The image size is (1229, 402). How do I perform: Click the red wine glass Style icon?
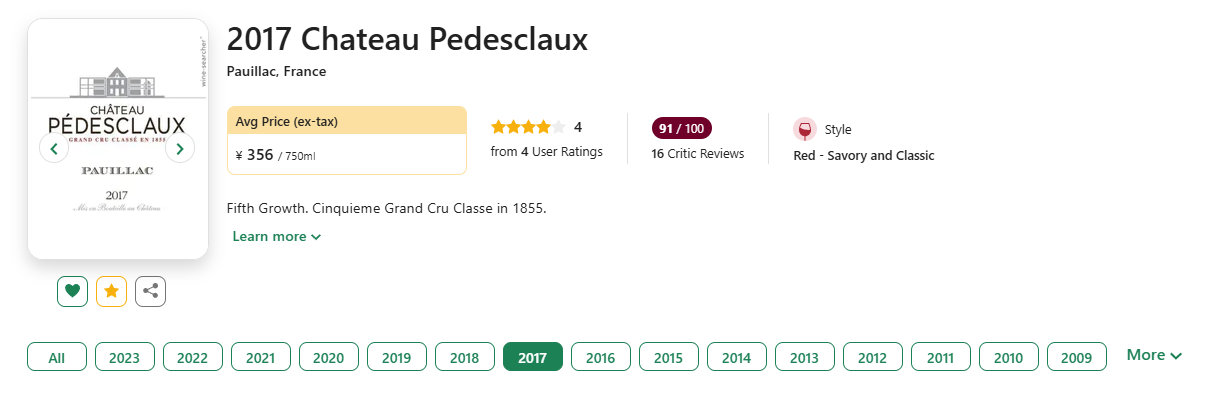[805, 129]
